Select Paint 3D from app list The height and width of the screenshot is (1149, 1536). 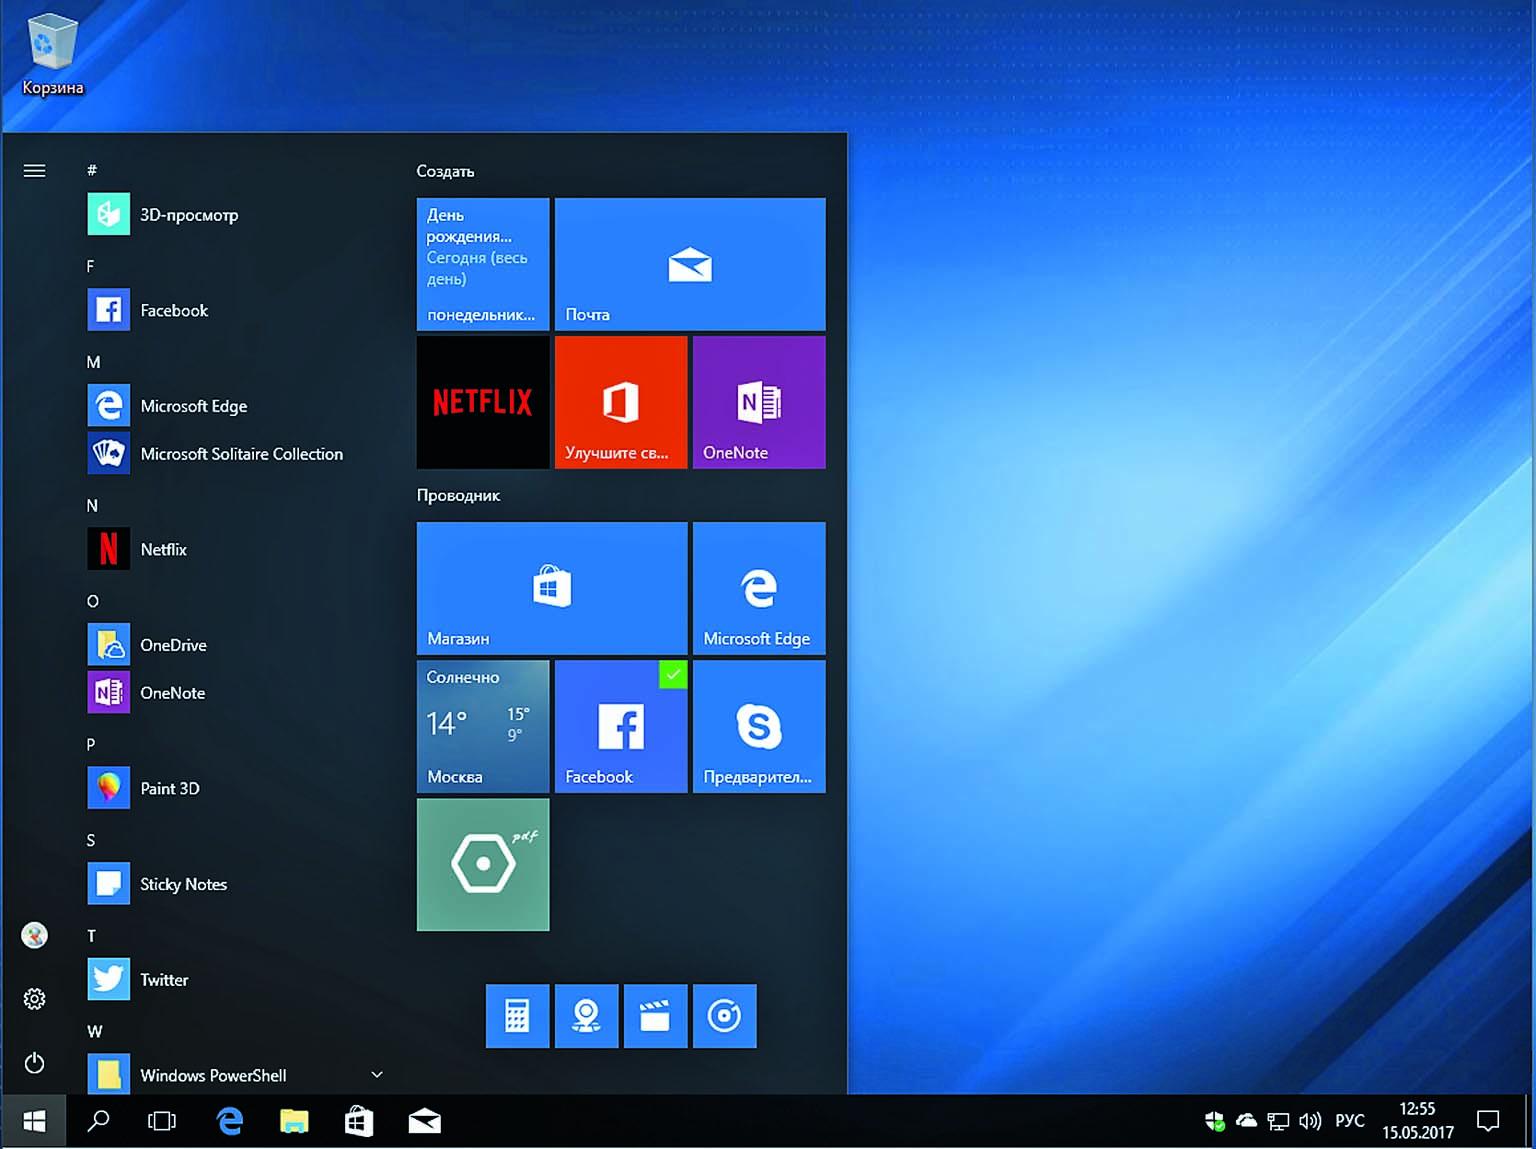[170, 788]
